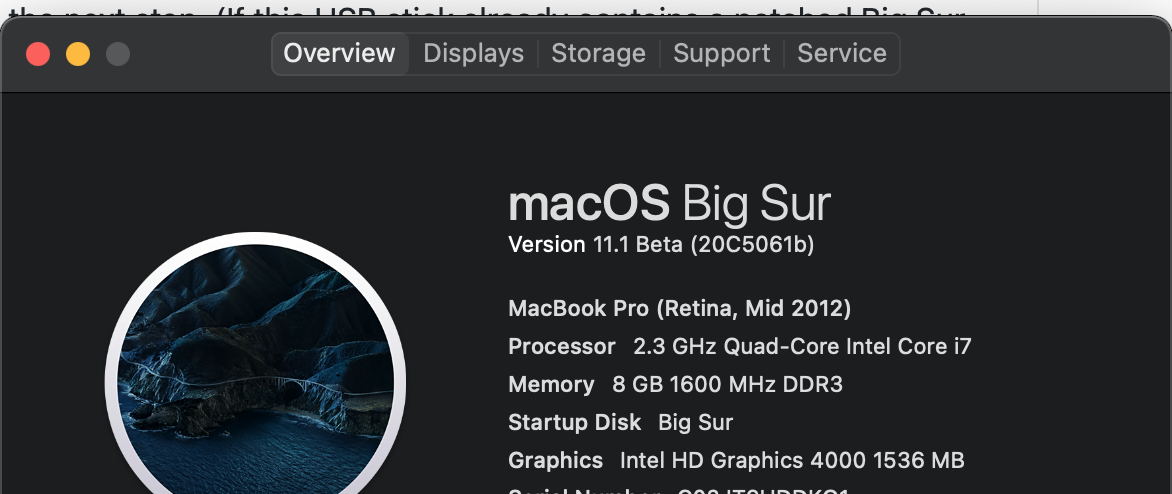Click the Memory label
The height and width of the screenshot is (494, 1172).
(x=551, y=385)
